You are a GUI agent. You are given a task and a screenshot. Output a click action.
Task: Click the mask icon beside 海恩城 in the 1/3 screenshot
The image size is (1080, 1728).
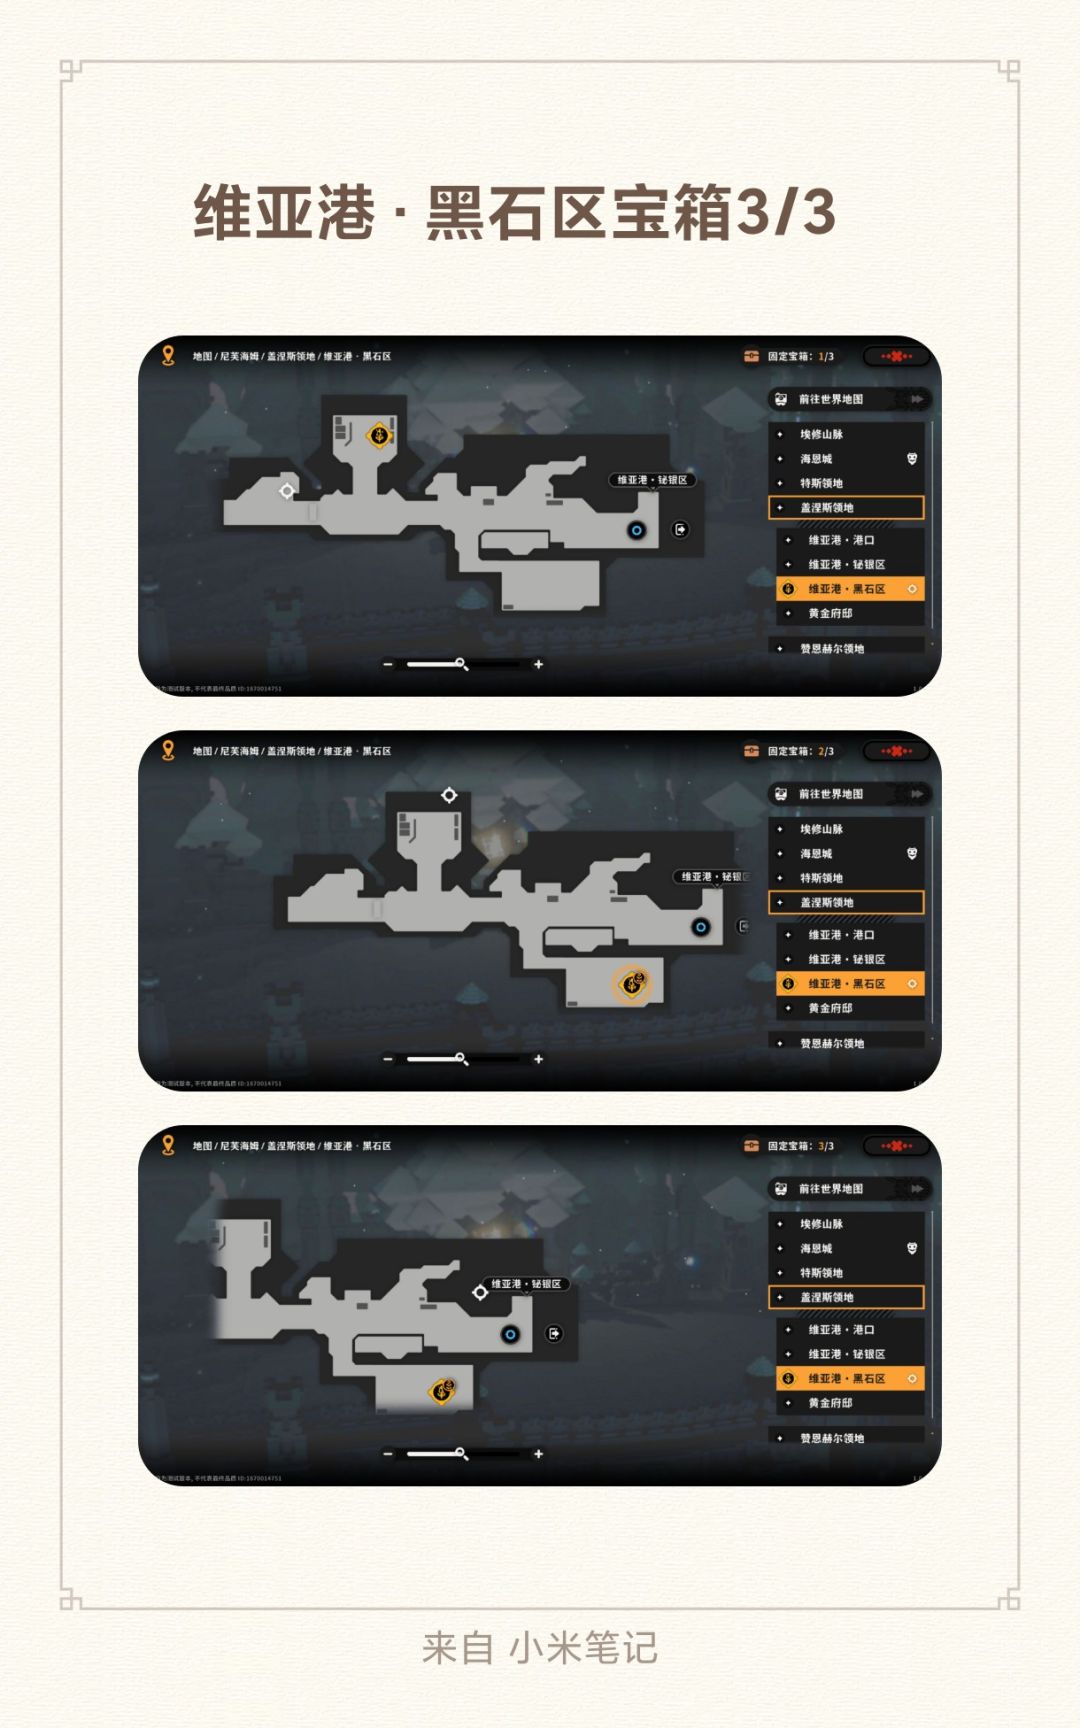(912, 459)
